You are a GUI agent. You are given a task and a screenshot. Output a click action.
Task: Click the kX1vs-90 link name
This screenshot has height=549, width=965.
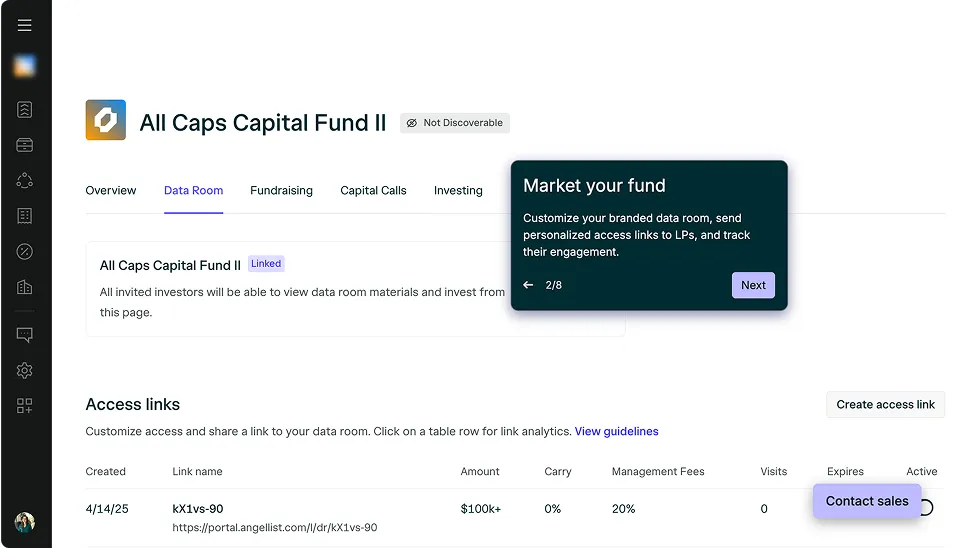pos(198,509)
